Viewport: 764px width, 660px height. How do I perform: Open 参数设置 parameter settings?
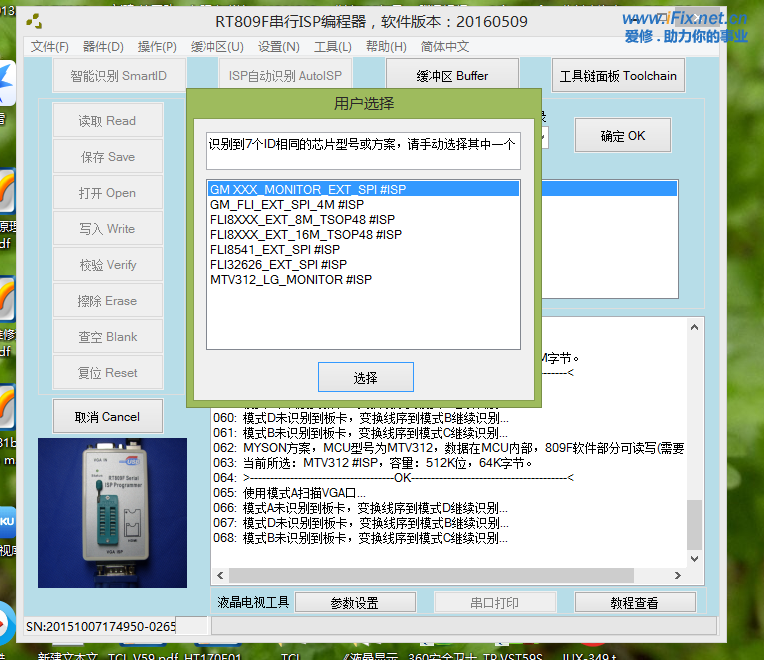pyautogui.click(x=355, y=603)
